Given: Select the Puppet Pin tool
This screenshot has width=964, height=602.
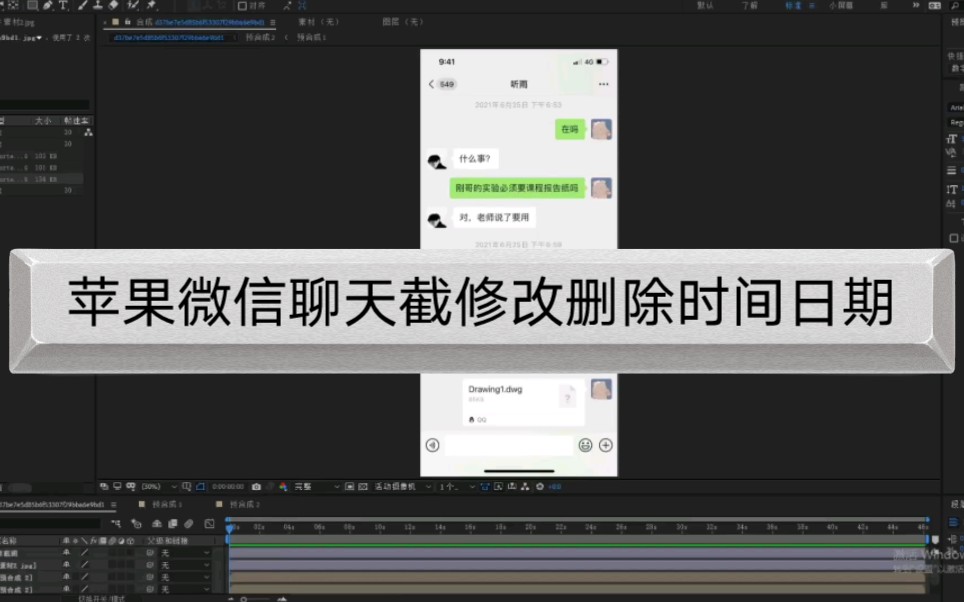Looking at the screenshot, I should tap(147, 6).
